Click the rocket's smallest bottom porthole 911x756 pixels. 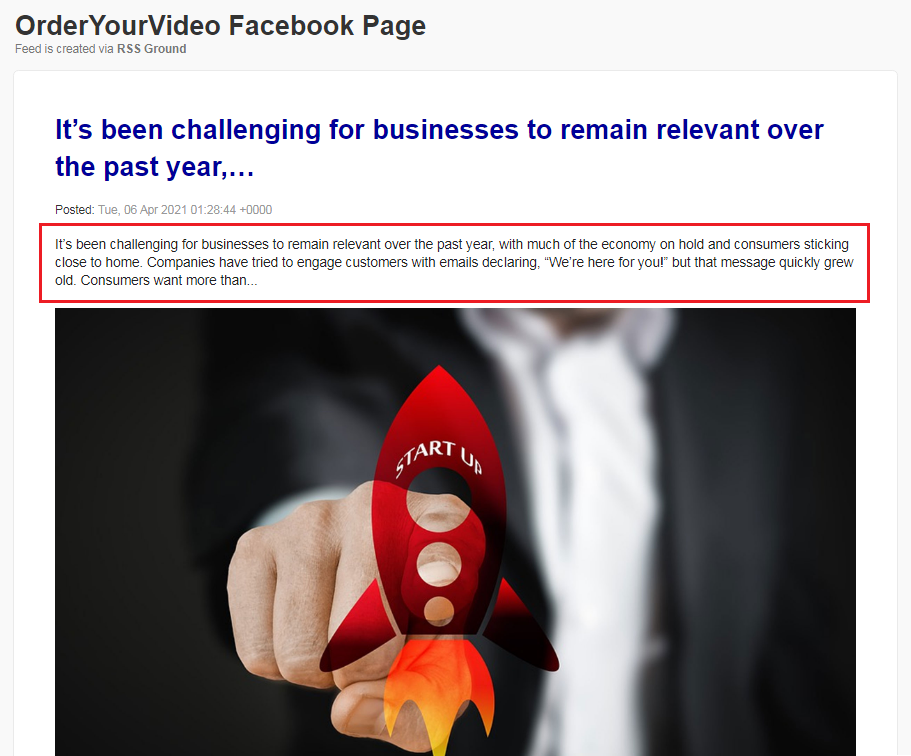(439, 611)
